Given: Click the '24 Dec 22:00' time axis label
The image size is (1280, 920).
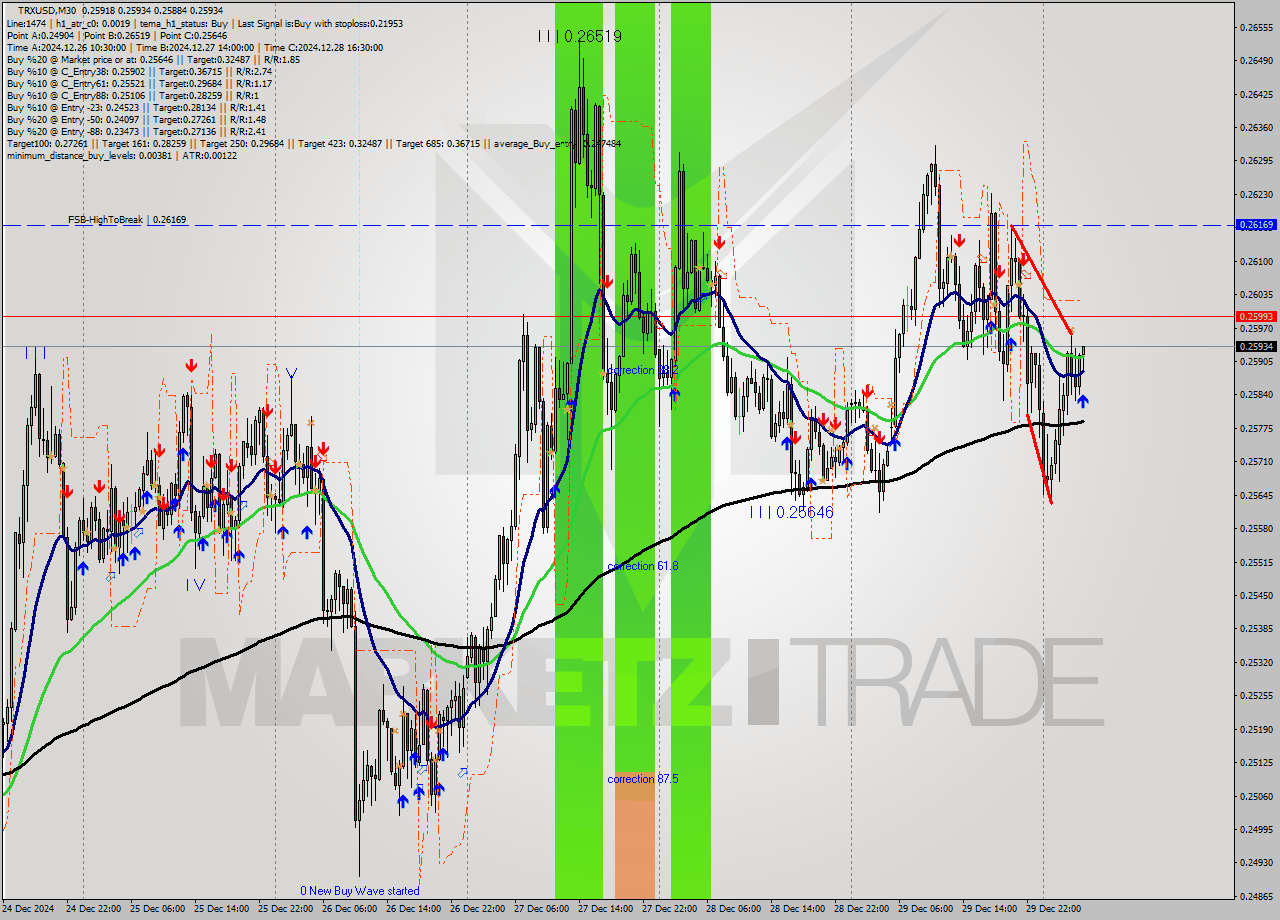Looking at the screenshot, I should (93, 909).
